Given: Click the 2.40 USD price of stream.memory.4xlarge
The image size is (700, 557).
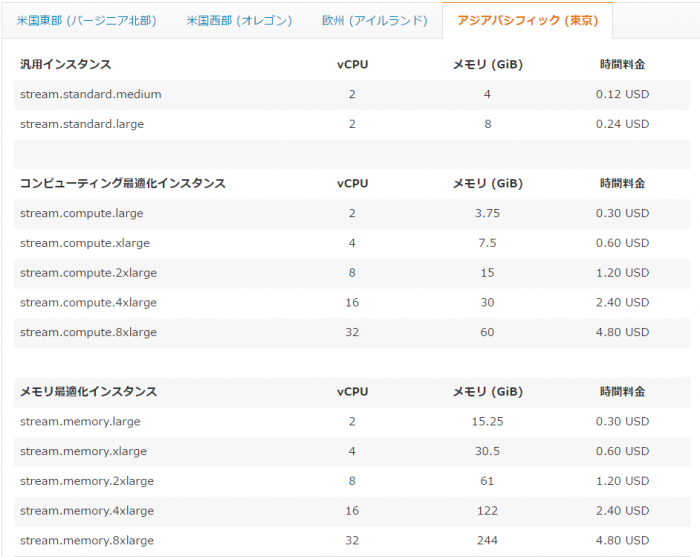Looking at the screenshot, I should pos(622,511).
